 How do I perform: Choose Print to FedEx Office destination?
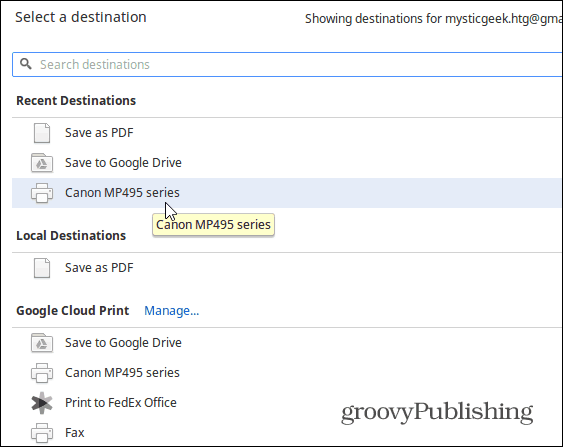tap(121, 403)
